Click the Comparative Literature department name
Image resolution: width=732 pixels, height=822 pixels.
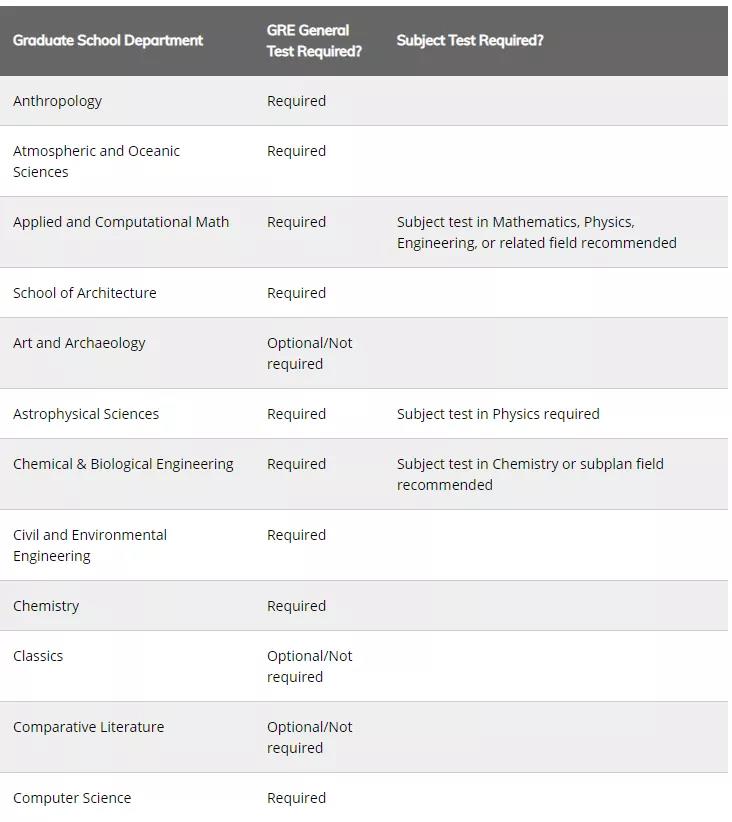pos(88,727)
